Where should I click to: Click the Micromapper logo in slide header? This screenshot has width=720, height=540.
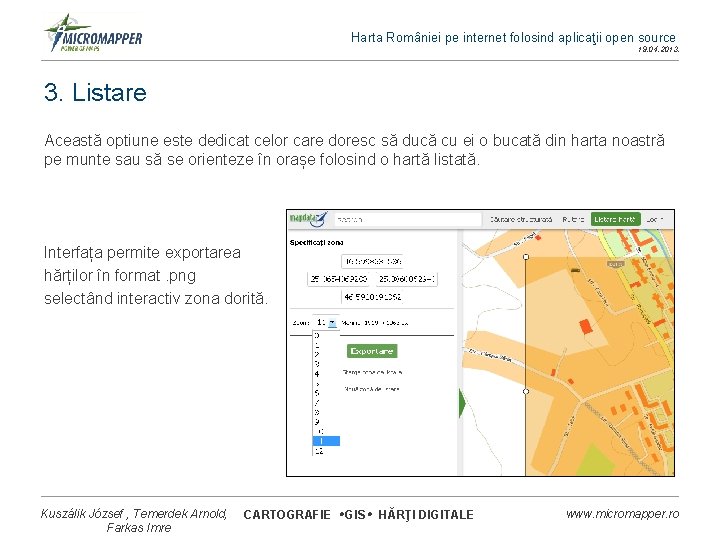click(x=93, y=33)
